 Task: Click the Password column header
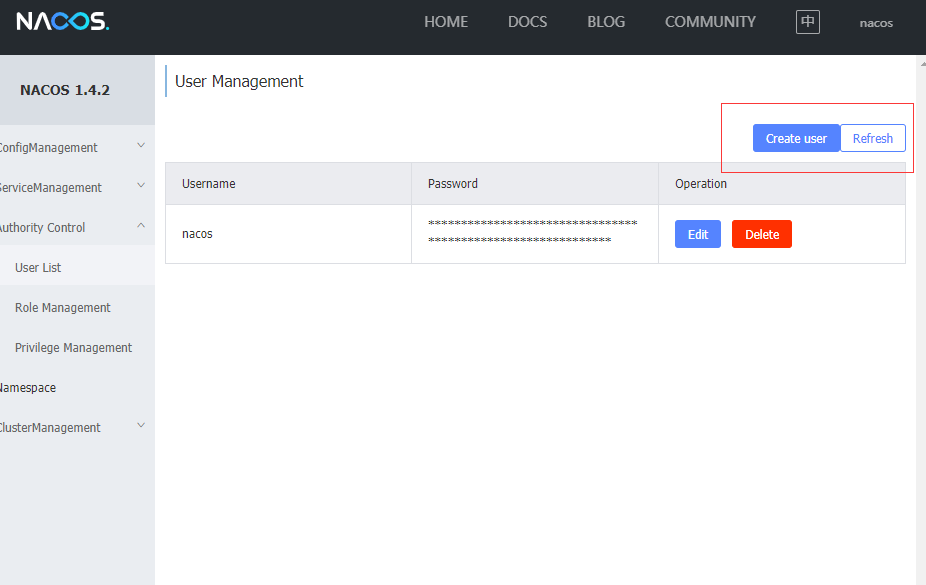pos(535,184)
